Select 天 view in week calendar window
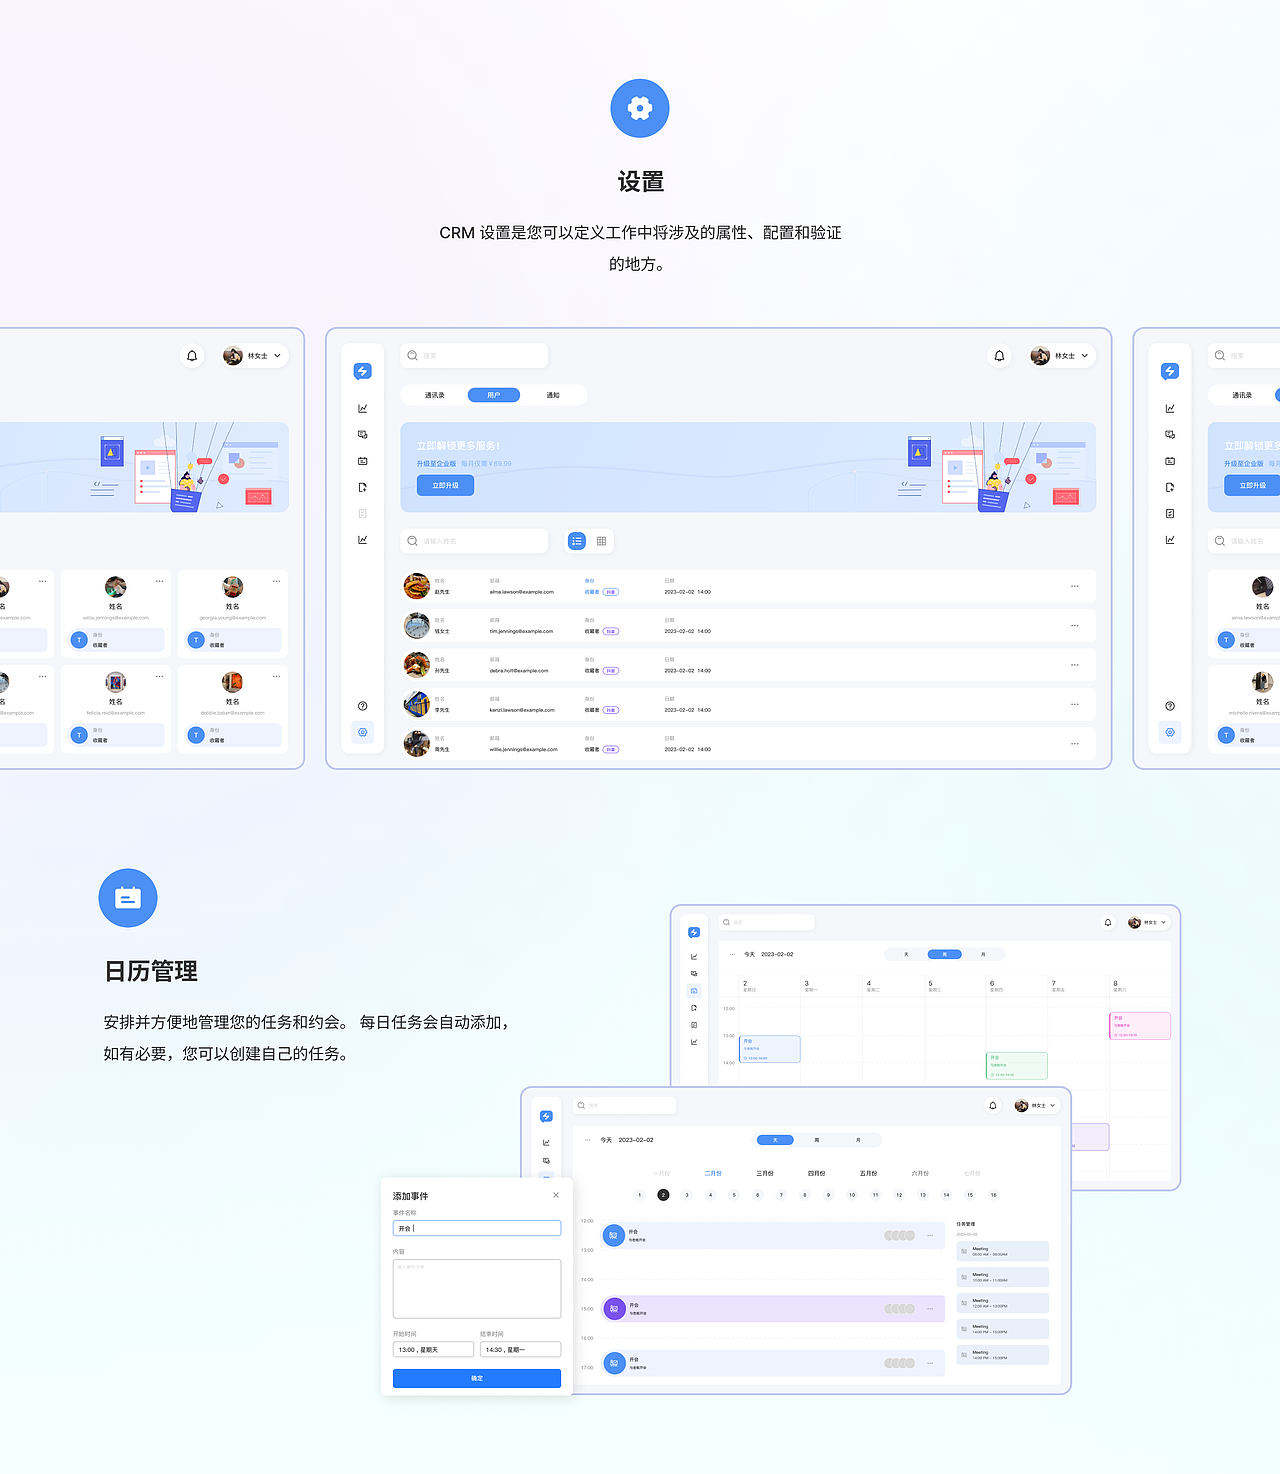Viewport: 1280px width, 1474px height. (906, 954)
